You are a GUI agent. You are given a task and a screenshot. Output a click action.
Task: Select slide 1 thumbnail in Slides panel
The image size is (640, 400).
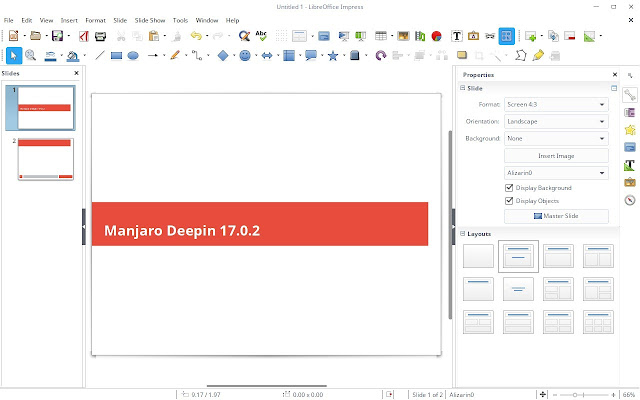click(x=46, y=108)
